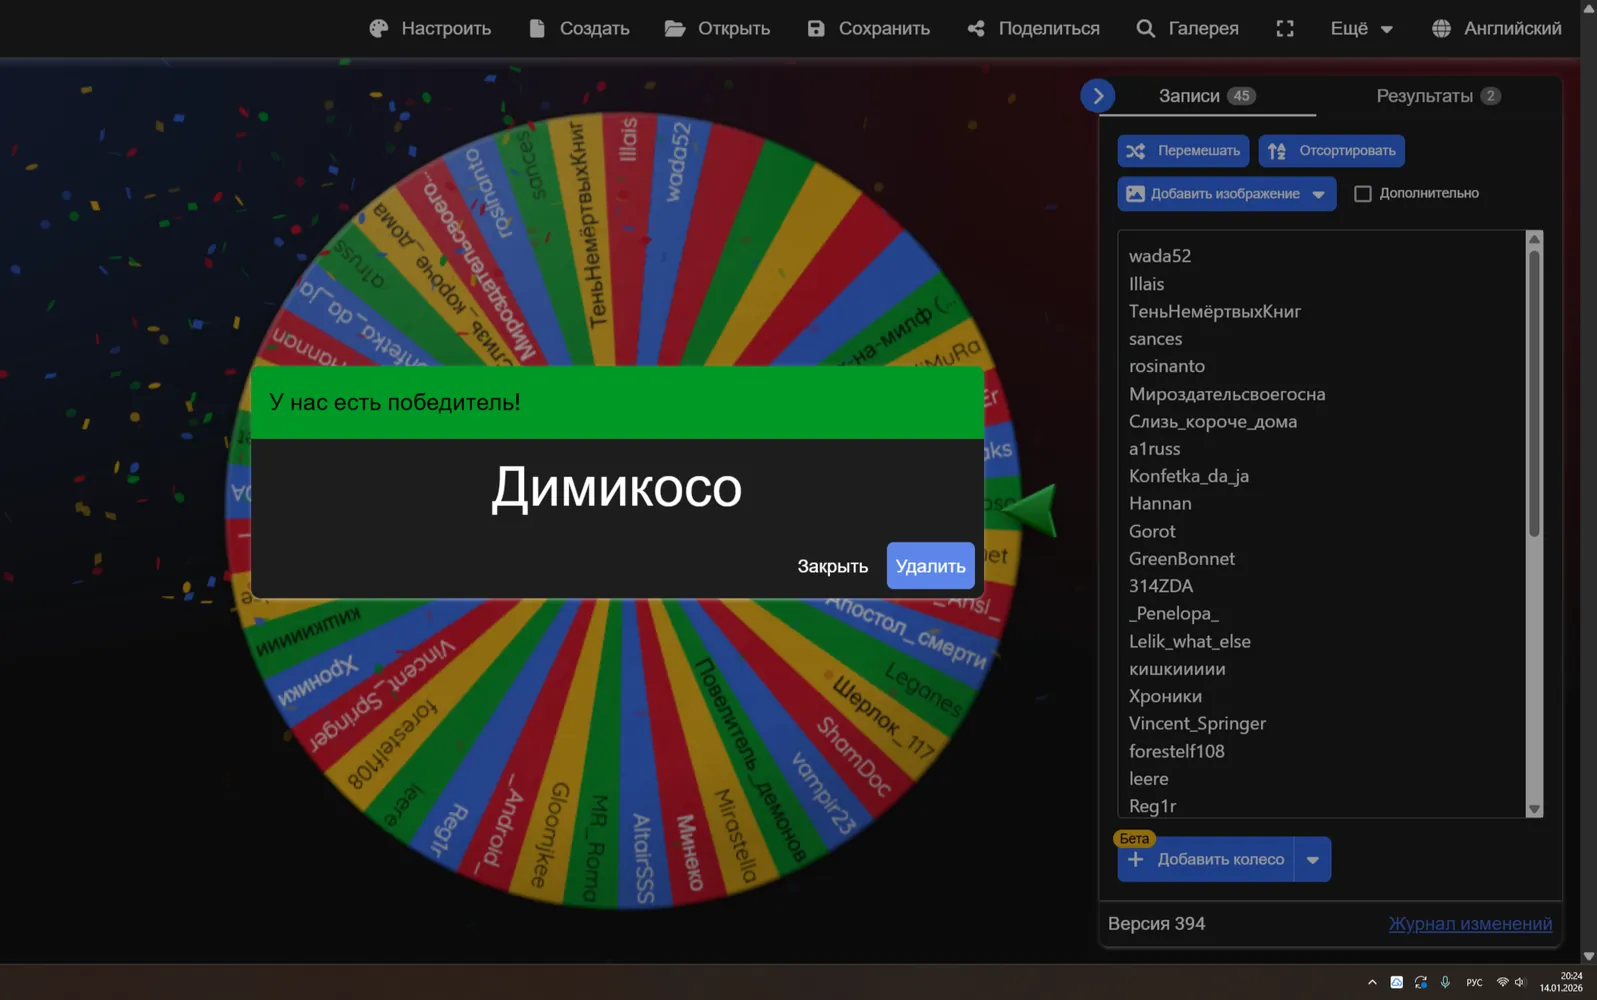Click entry GreenBonnet in the list
This screenshot has height=1000, width=1597.
1182,558
